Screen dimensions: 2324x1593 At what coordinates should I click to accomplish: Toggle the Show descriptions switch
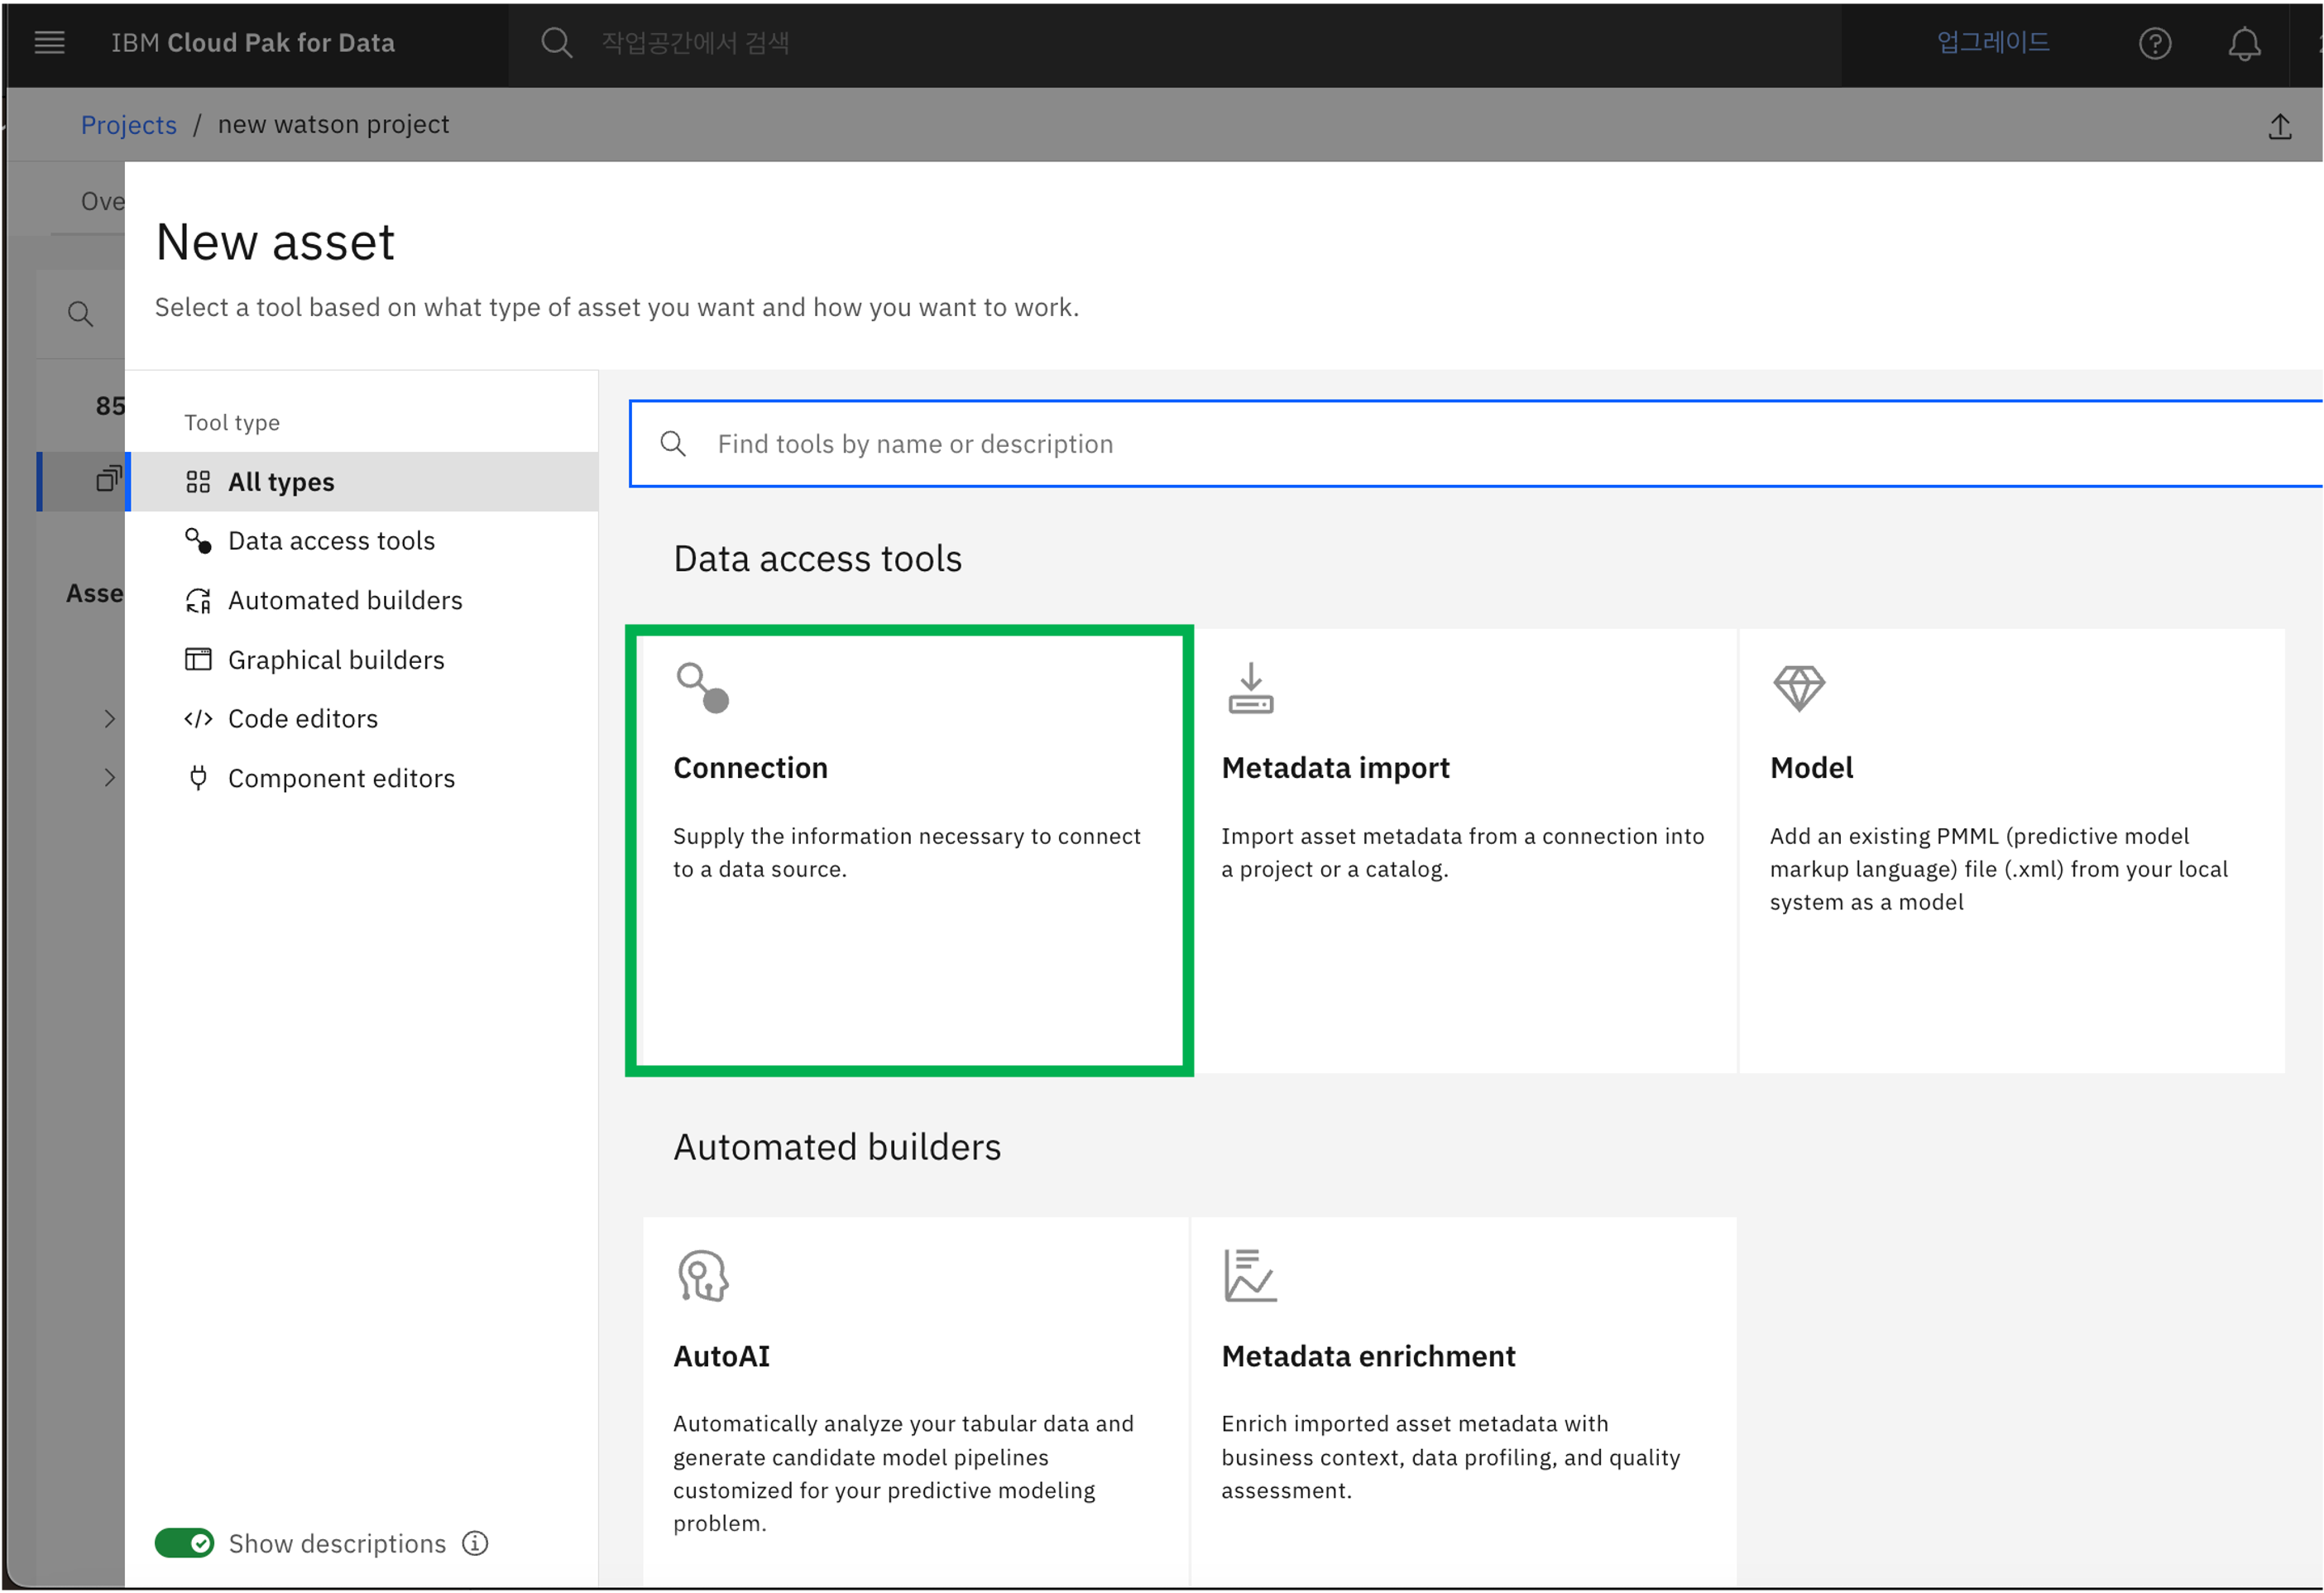coord(185,1543)
